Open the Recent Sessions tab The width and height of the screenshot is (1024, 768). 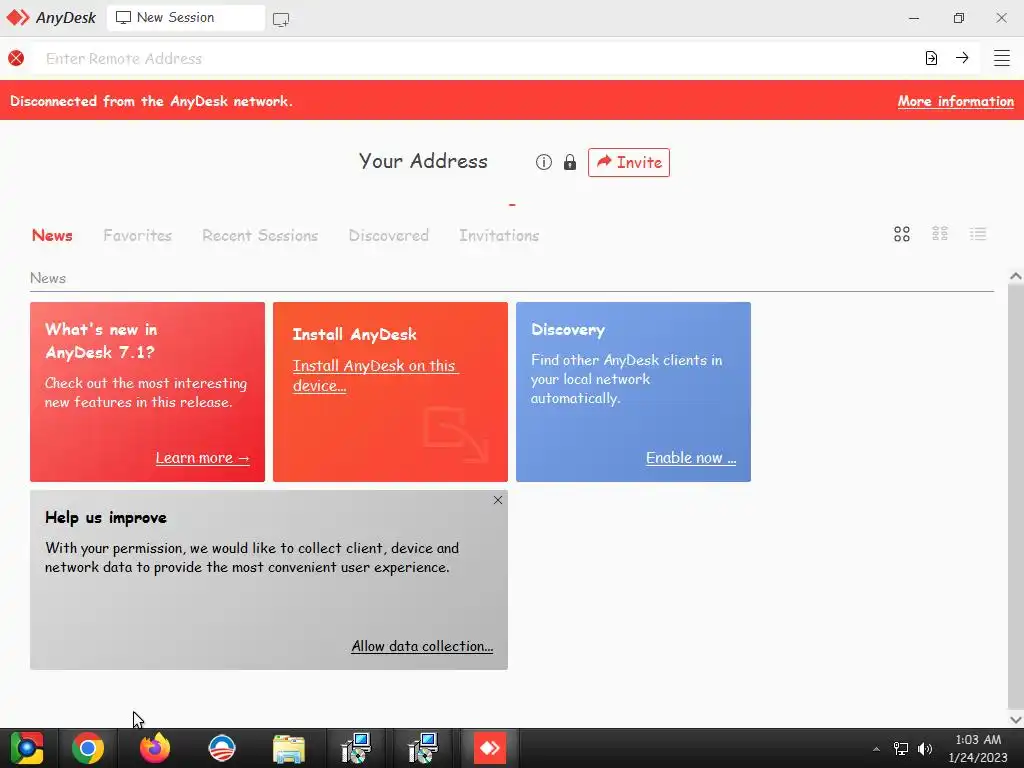click(x=260, y=235)
